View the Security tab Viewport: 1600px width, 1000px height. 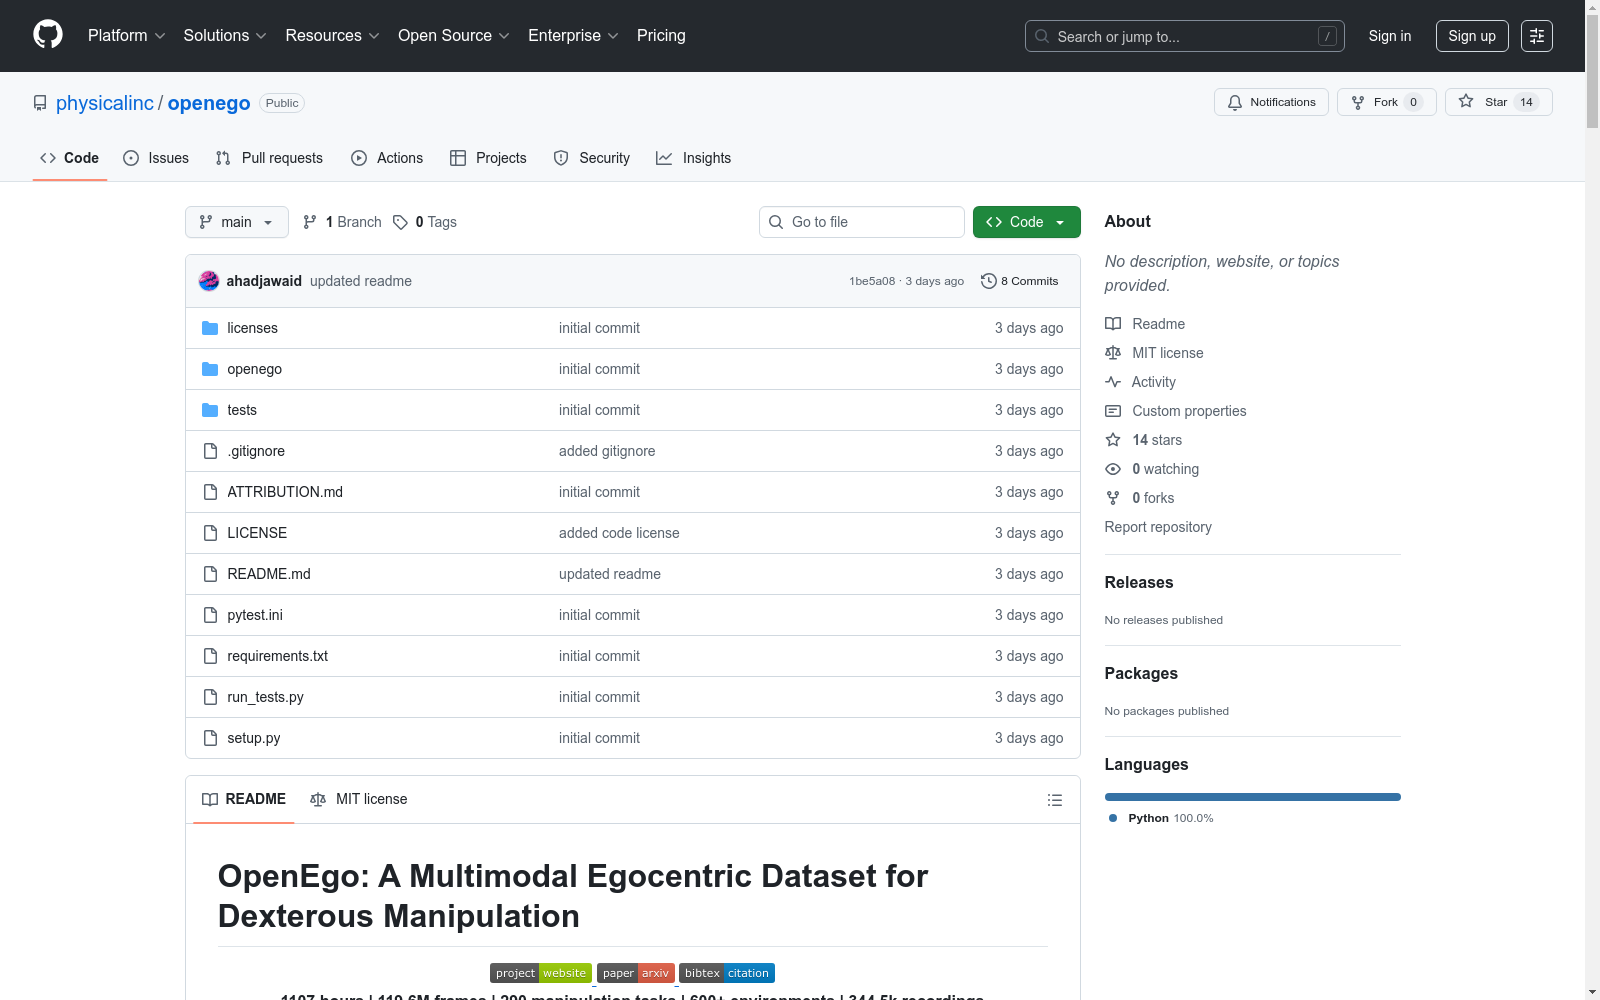point(592,158)
